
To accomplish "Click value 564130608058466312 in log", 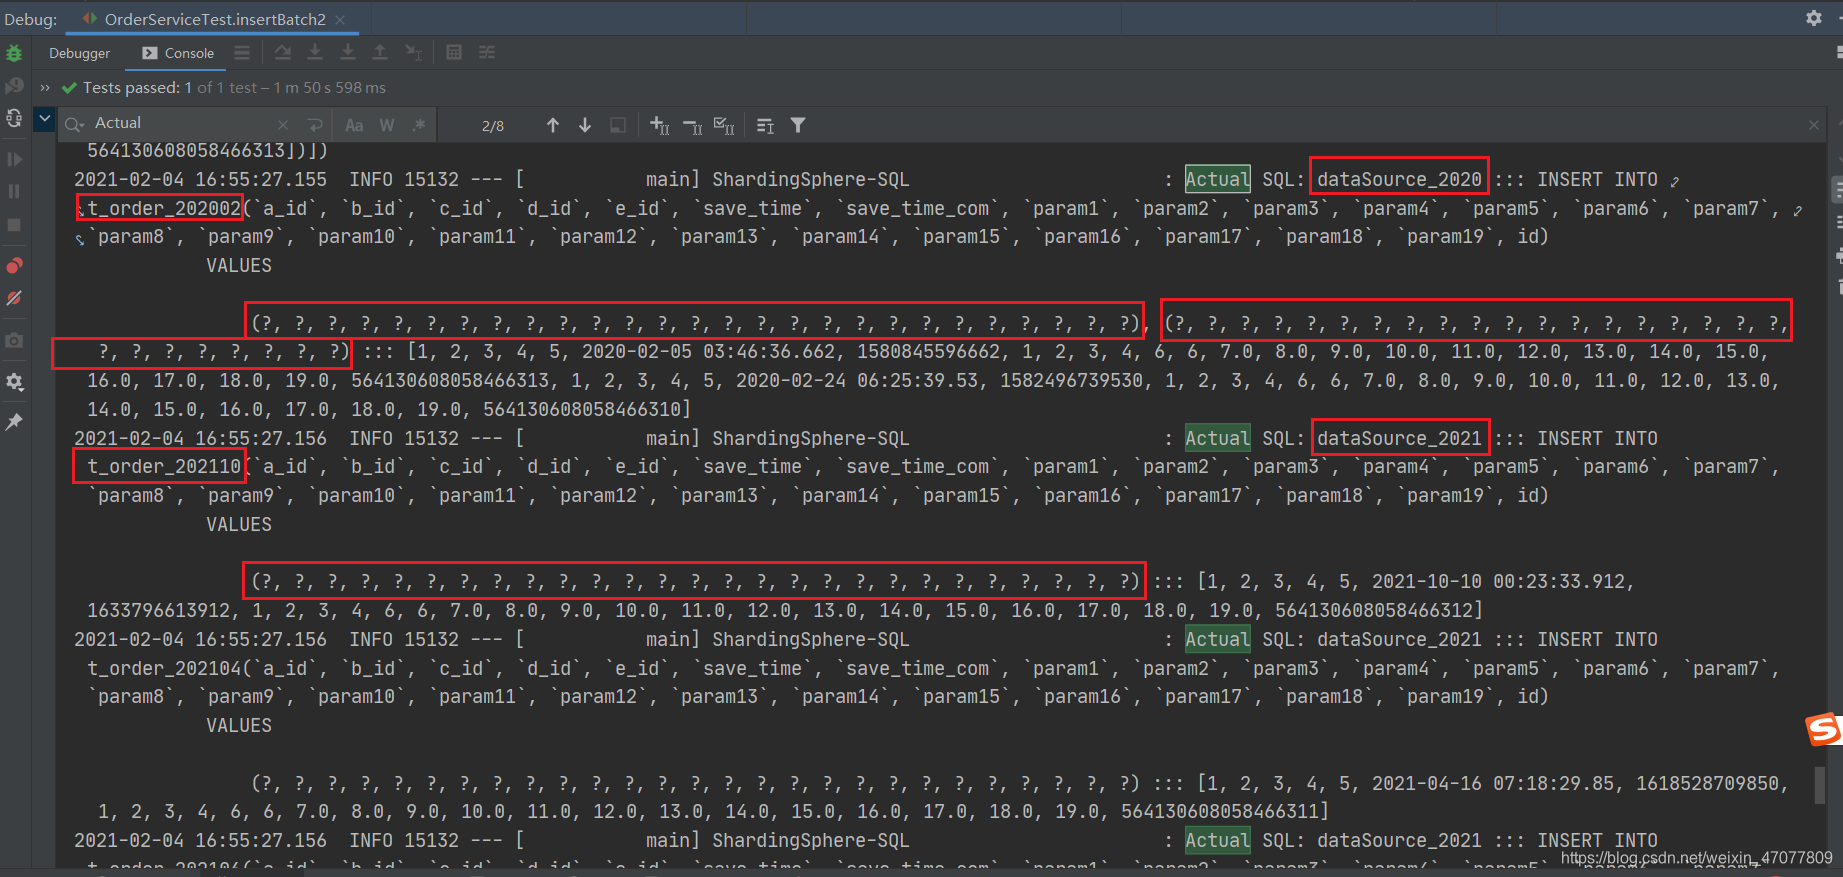I will 1373,610.
